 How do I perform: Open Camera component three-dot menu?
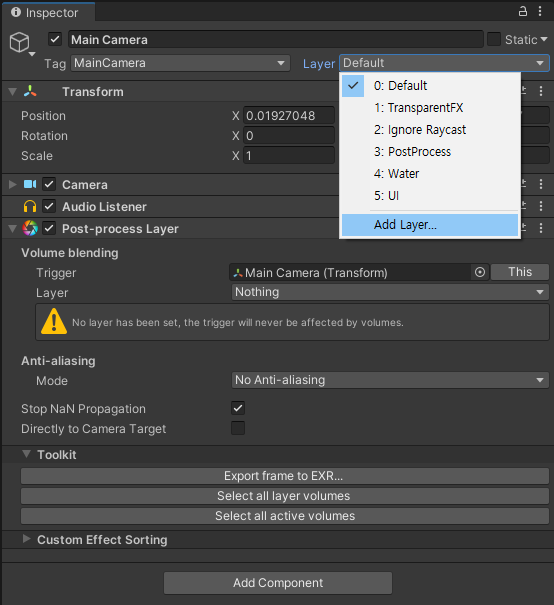pos(541,184)
